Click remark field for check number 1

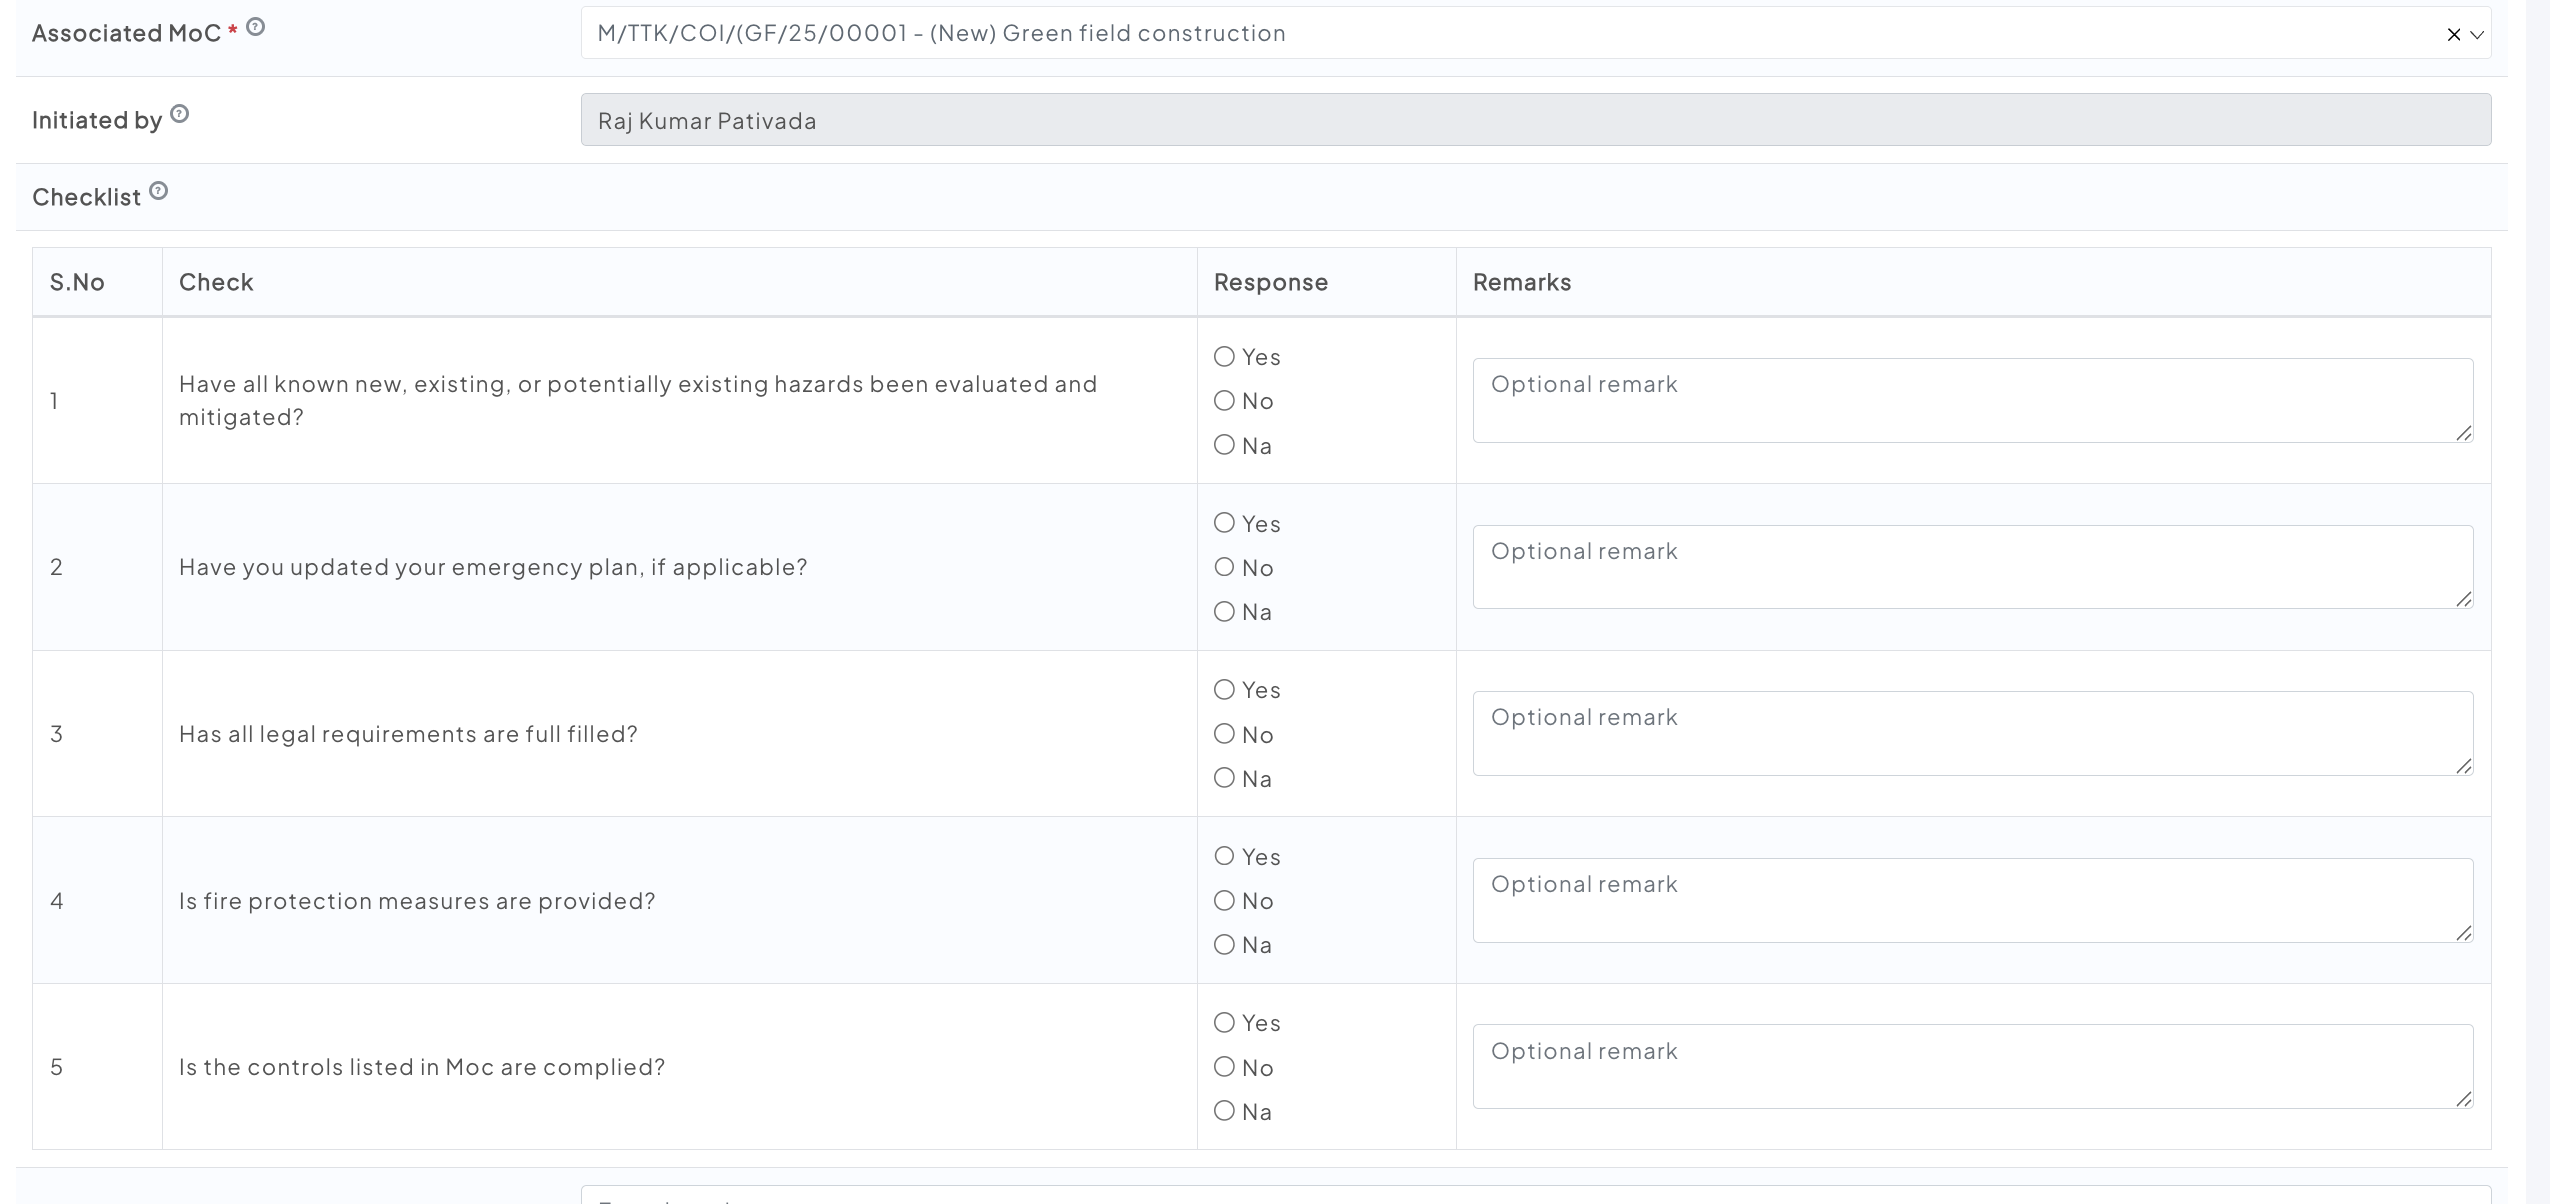1970,400
